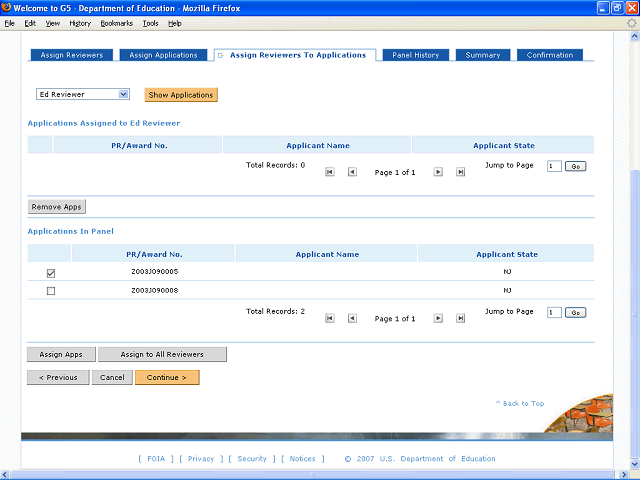Go to last page of Applications In Panel

pos(460,318)
